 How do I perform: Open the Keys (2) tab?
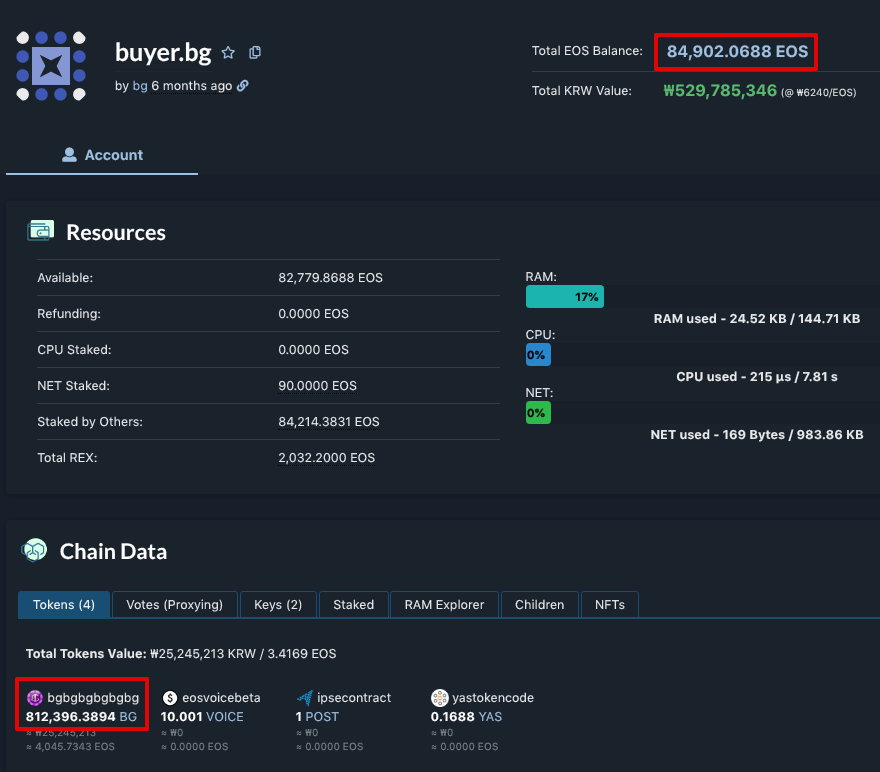pos(278,604)
